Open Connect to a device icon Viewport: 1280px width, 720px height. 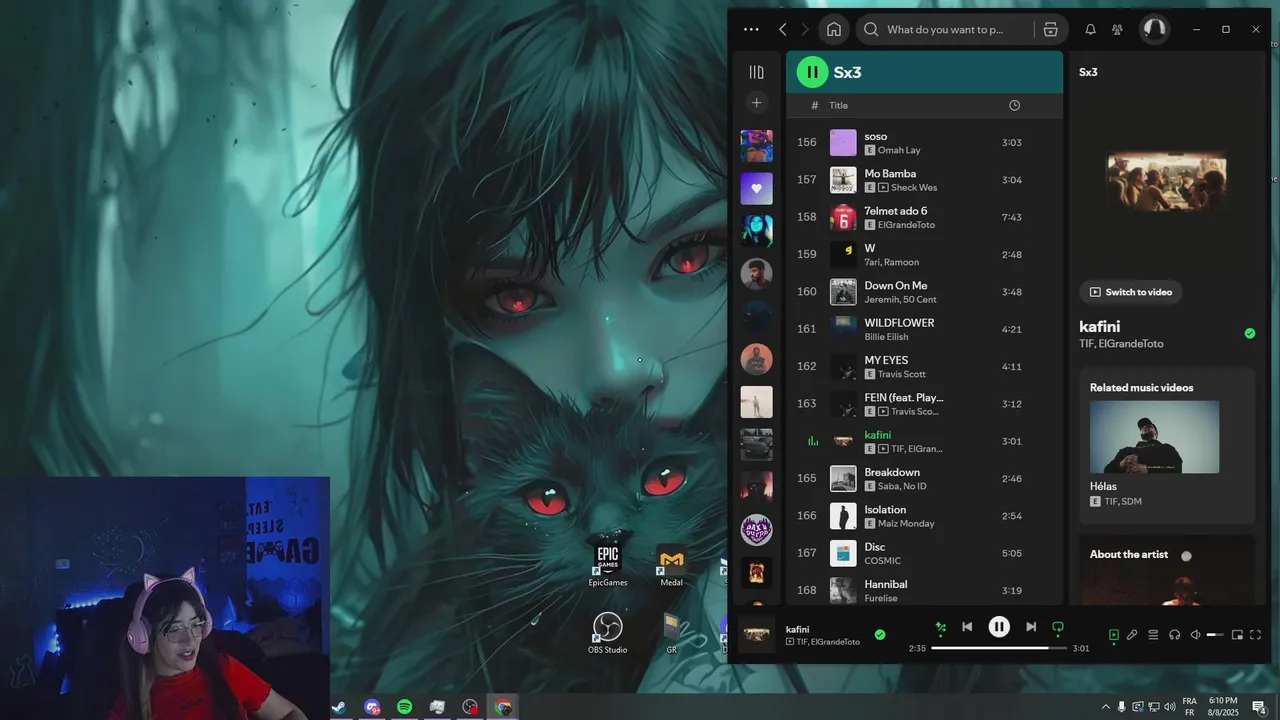pos(1174,634)
